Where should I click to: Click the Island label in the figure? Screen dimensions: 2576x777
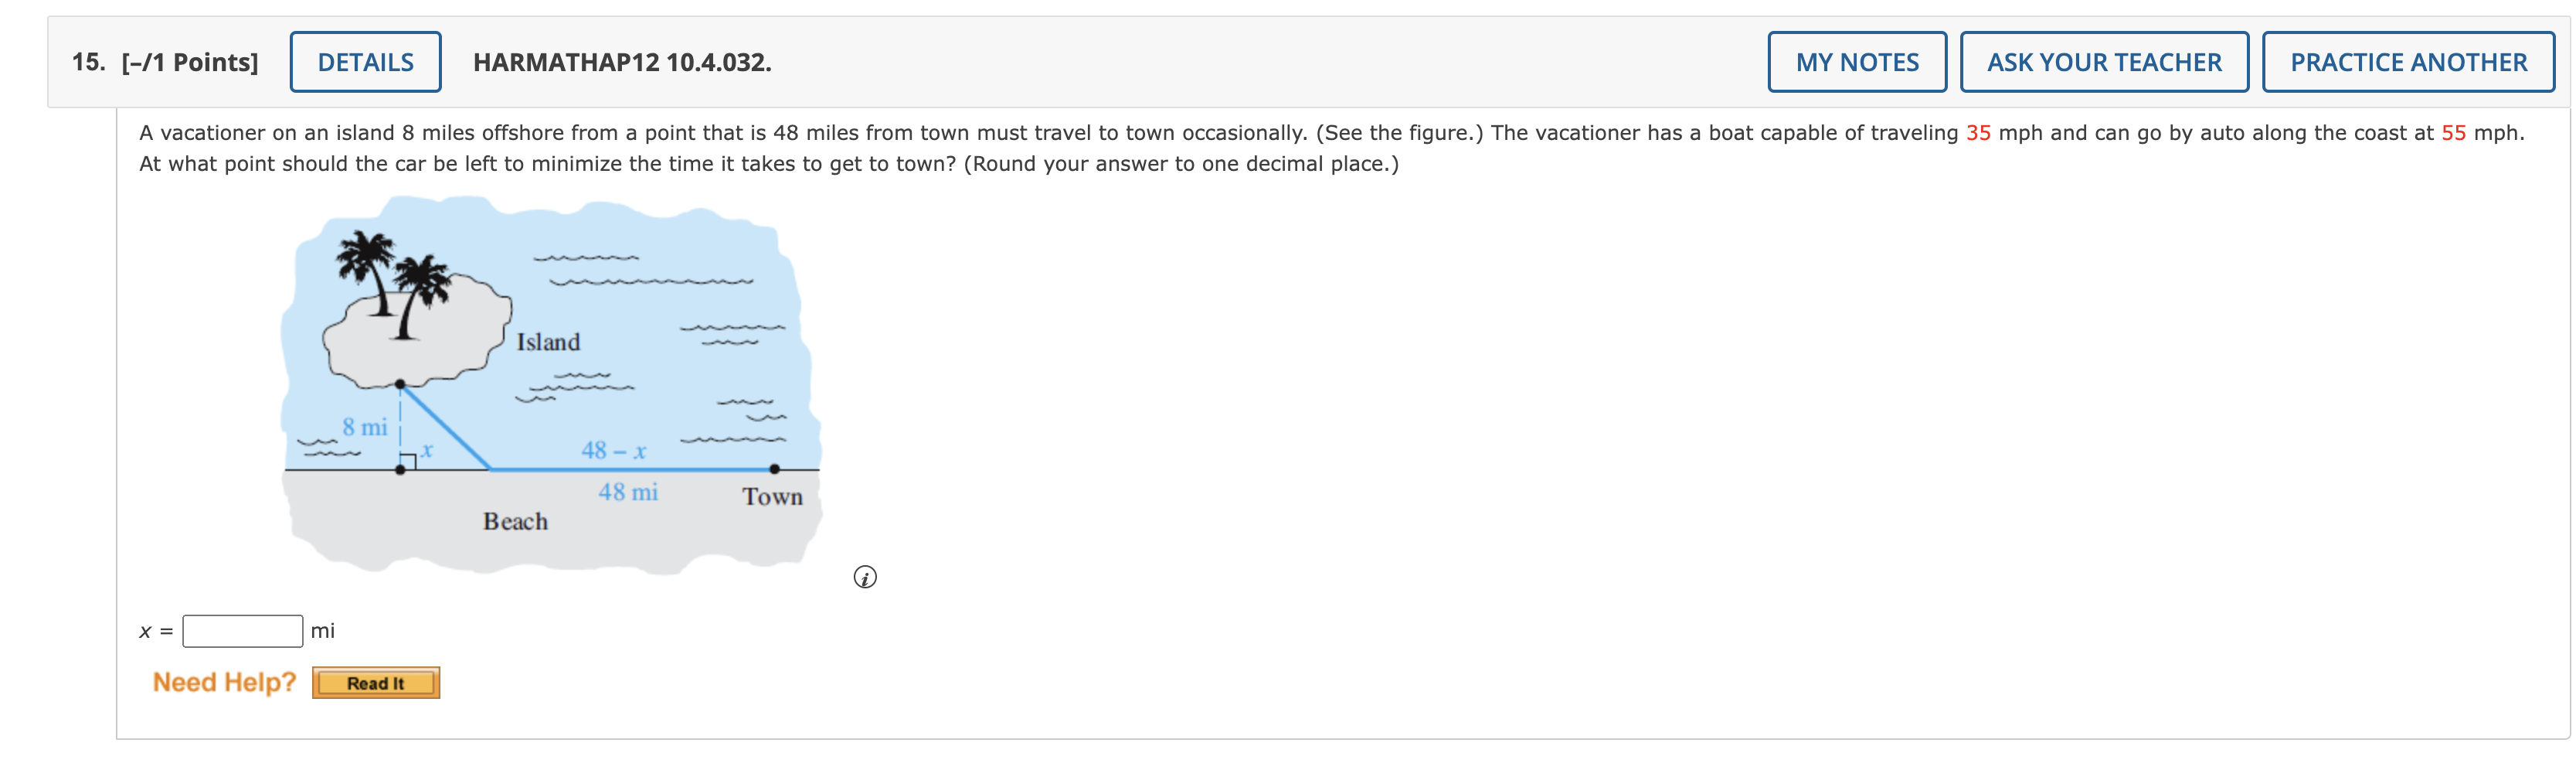point(548,342)
